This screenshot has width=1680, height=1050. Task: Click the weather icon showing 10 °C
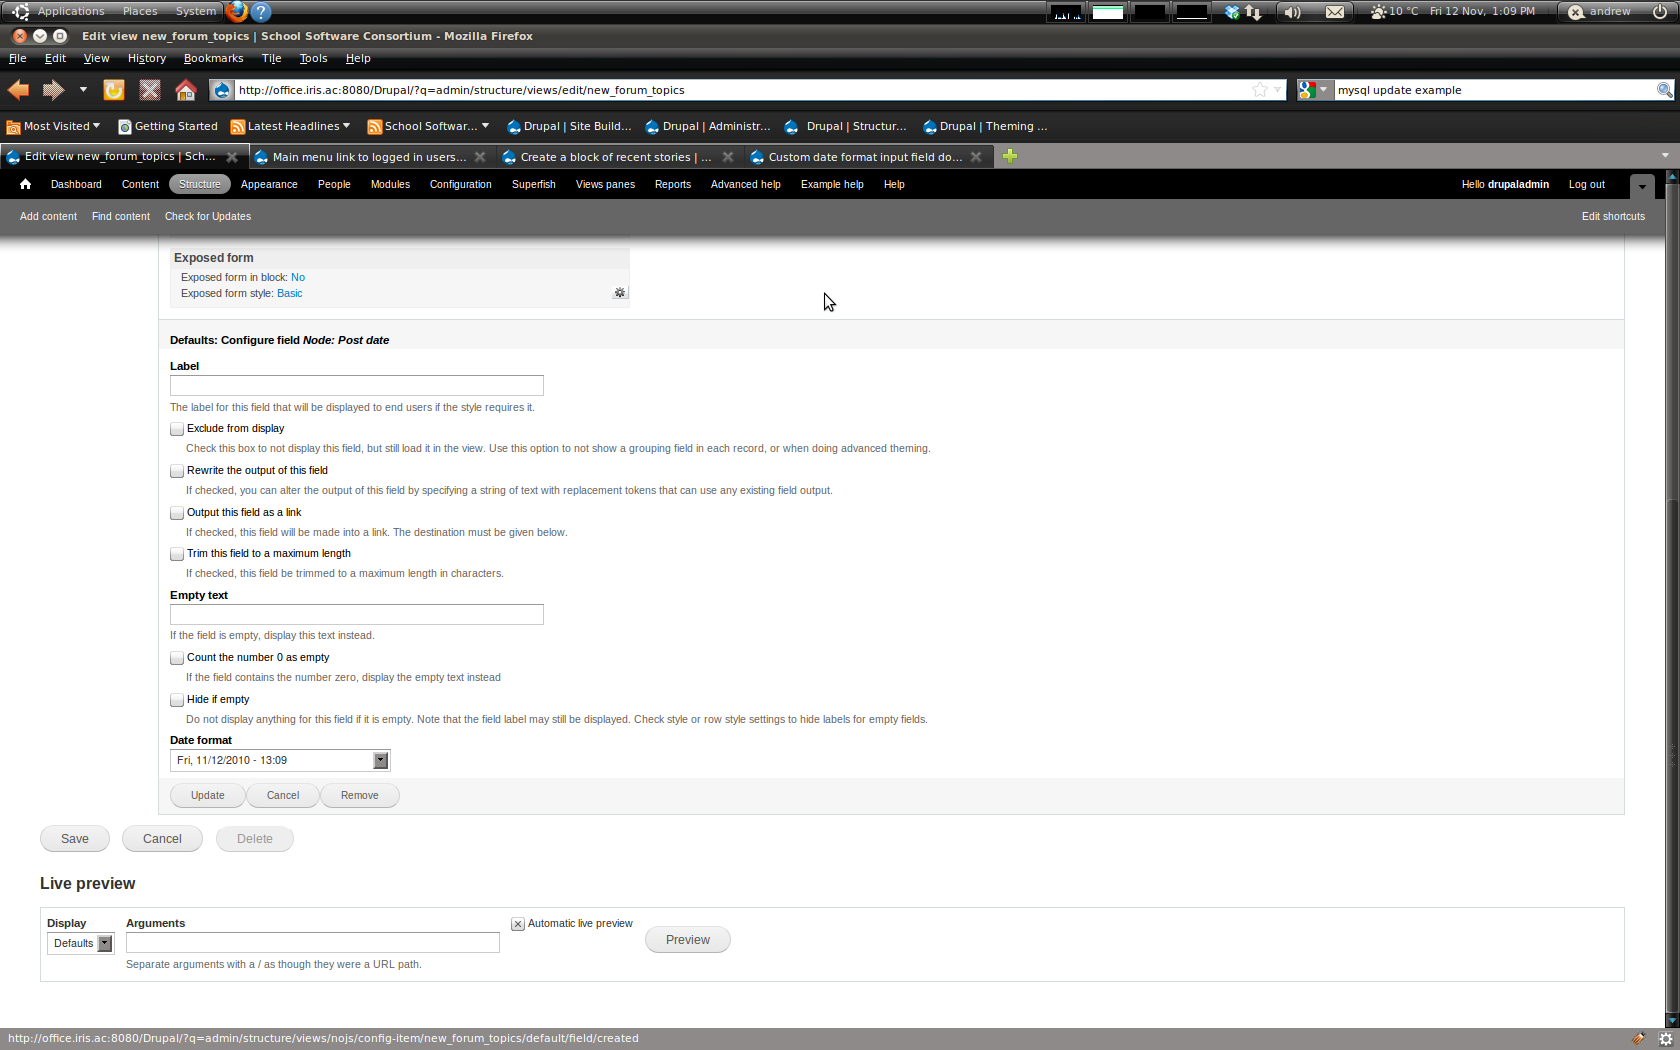[x=1378, y=11]
